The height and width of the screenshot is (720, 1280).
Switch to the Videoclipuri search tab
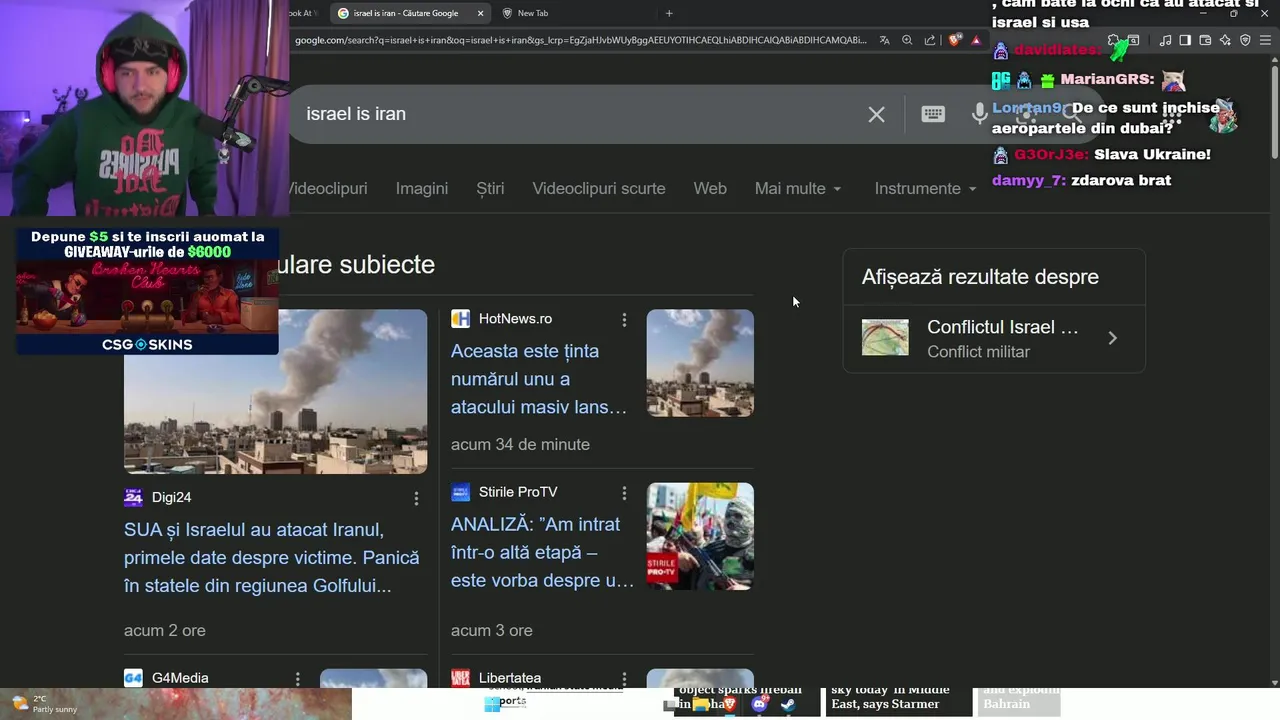click(327, 189)
